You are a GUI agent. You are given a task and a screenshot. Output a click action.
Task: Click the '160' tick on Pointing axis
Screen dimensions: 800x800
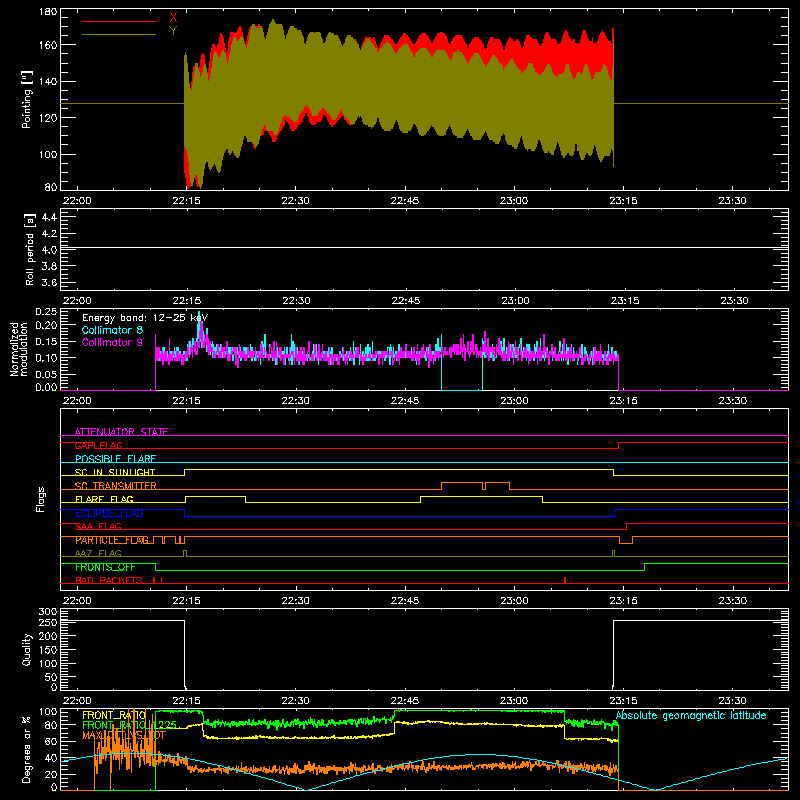pyautogui.click(x=48, y=45)
